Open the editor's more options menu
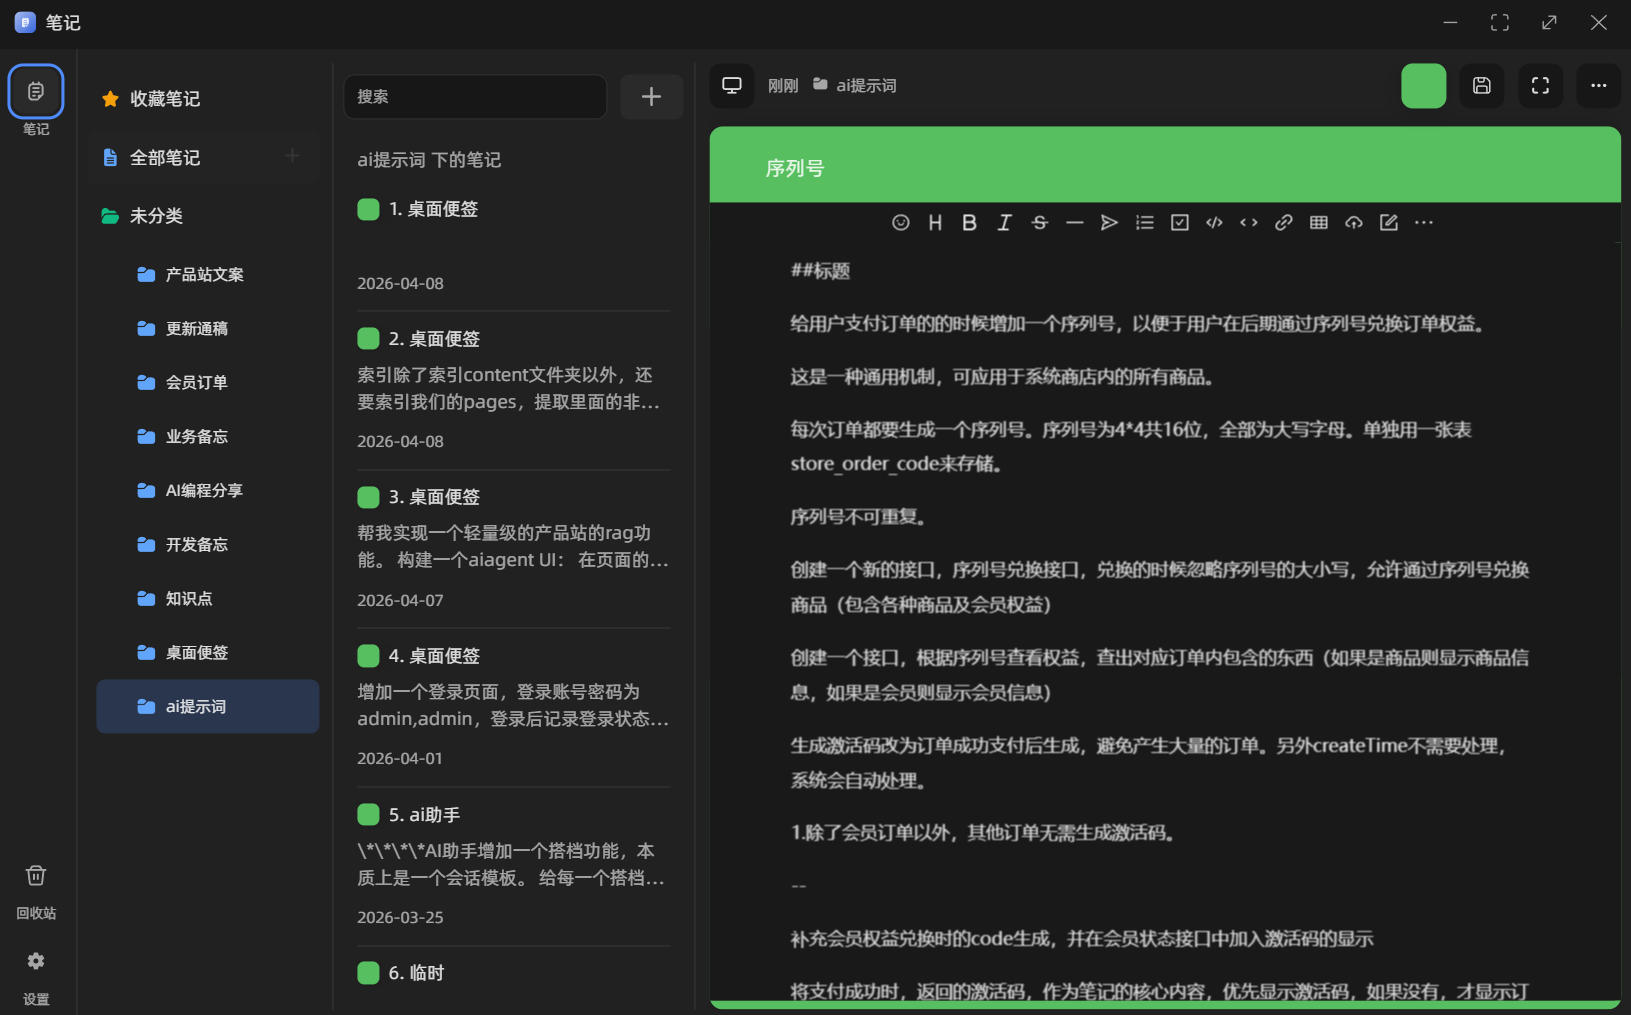 (1424, 222)
